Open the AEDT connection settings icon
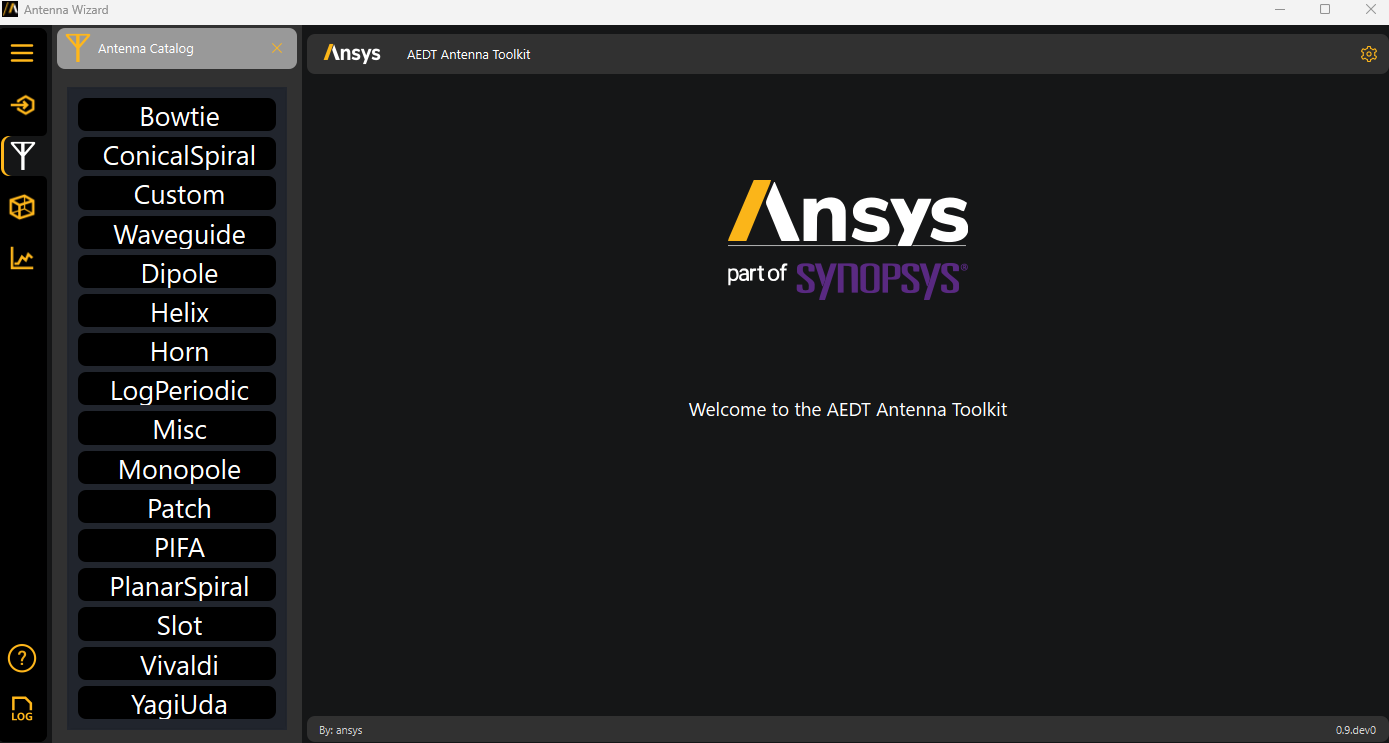Image resolution: width=1389 pixels, height=743 pixels. pos(22,105)
